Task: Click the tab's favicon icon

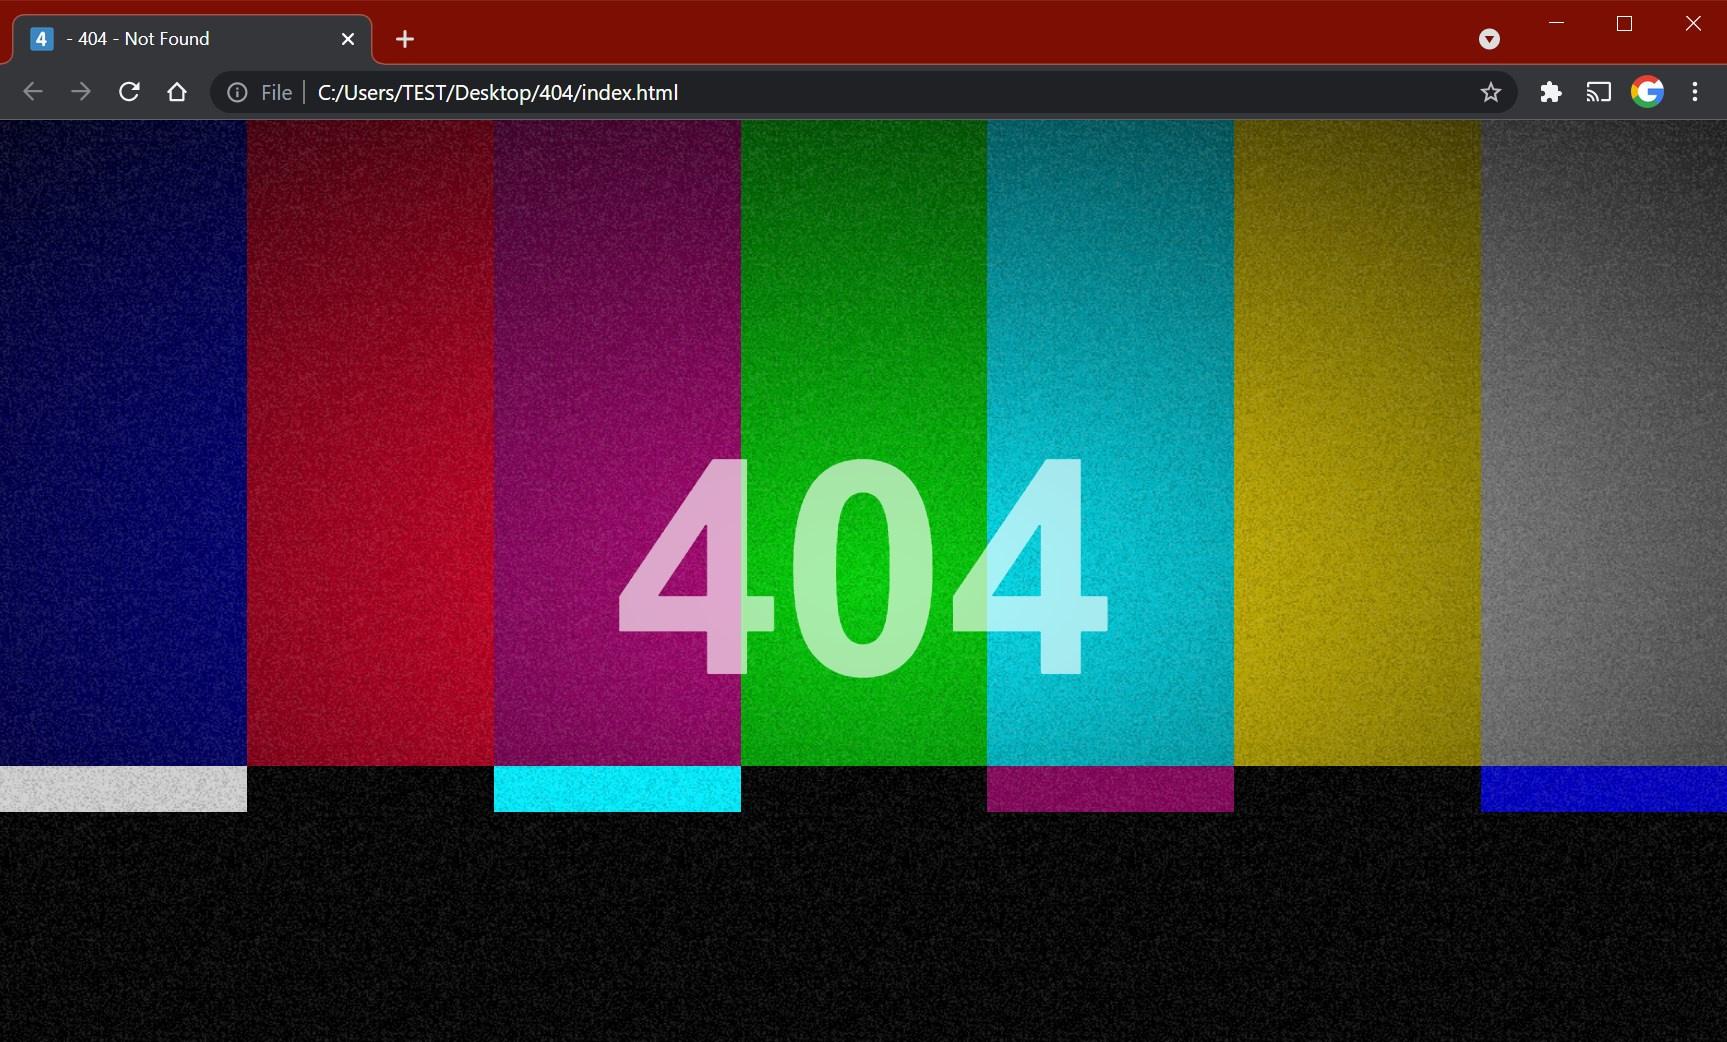Action: (x=41, y=39)
